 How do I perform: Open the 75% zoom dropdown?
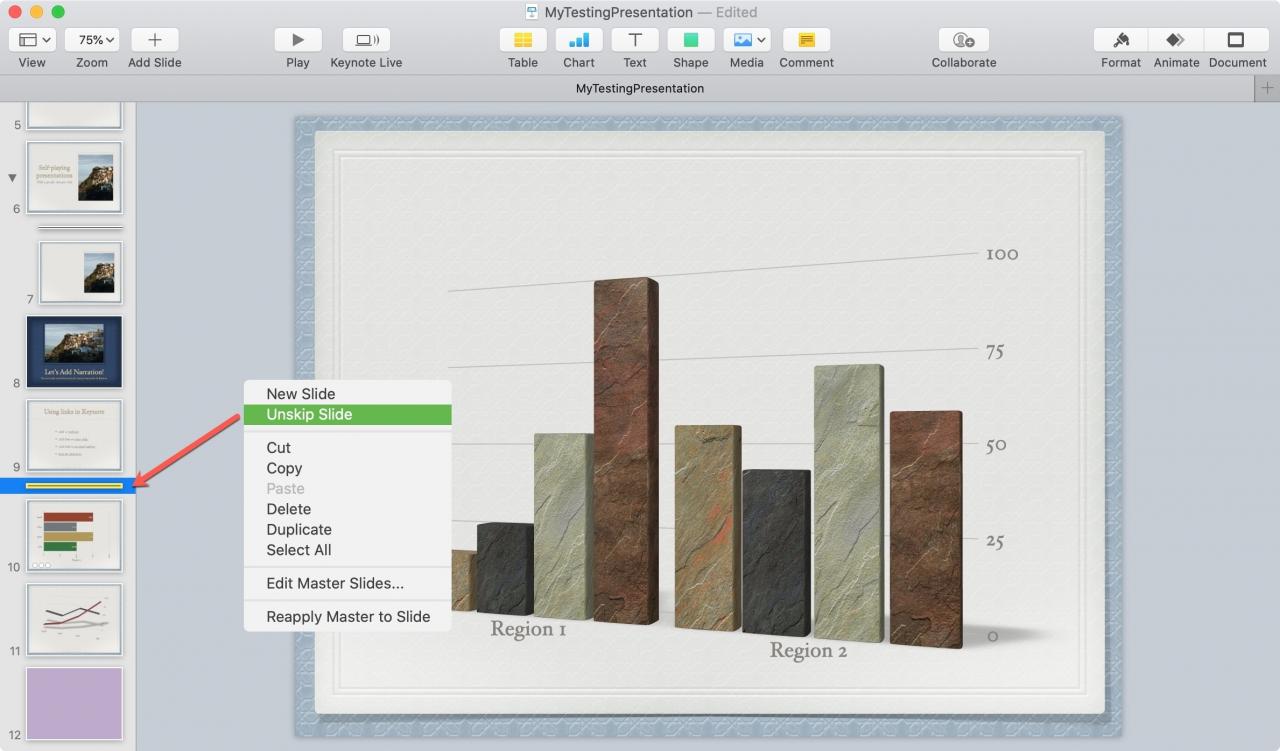click(92, 40)
